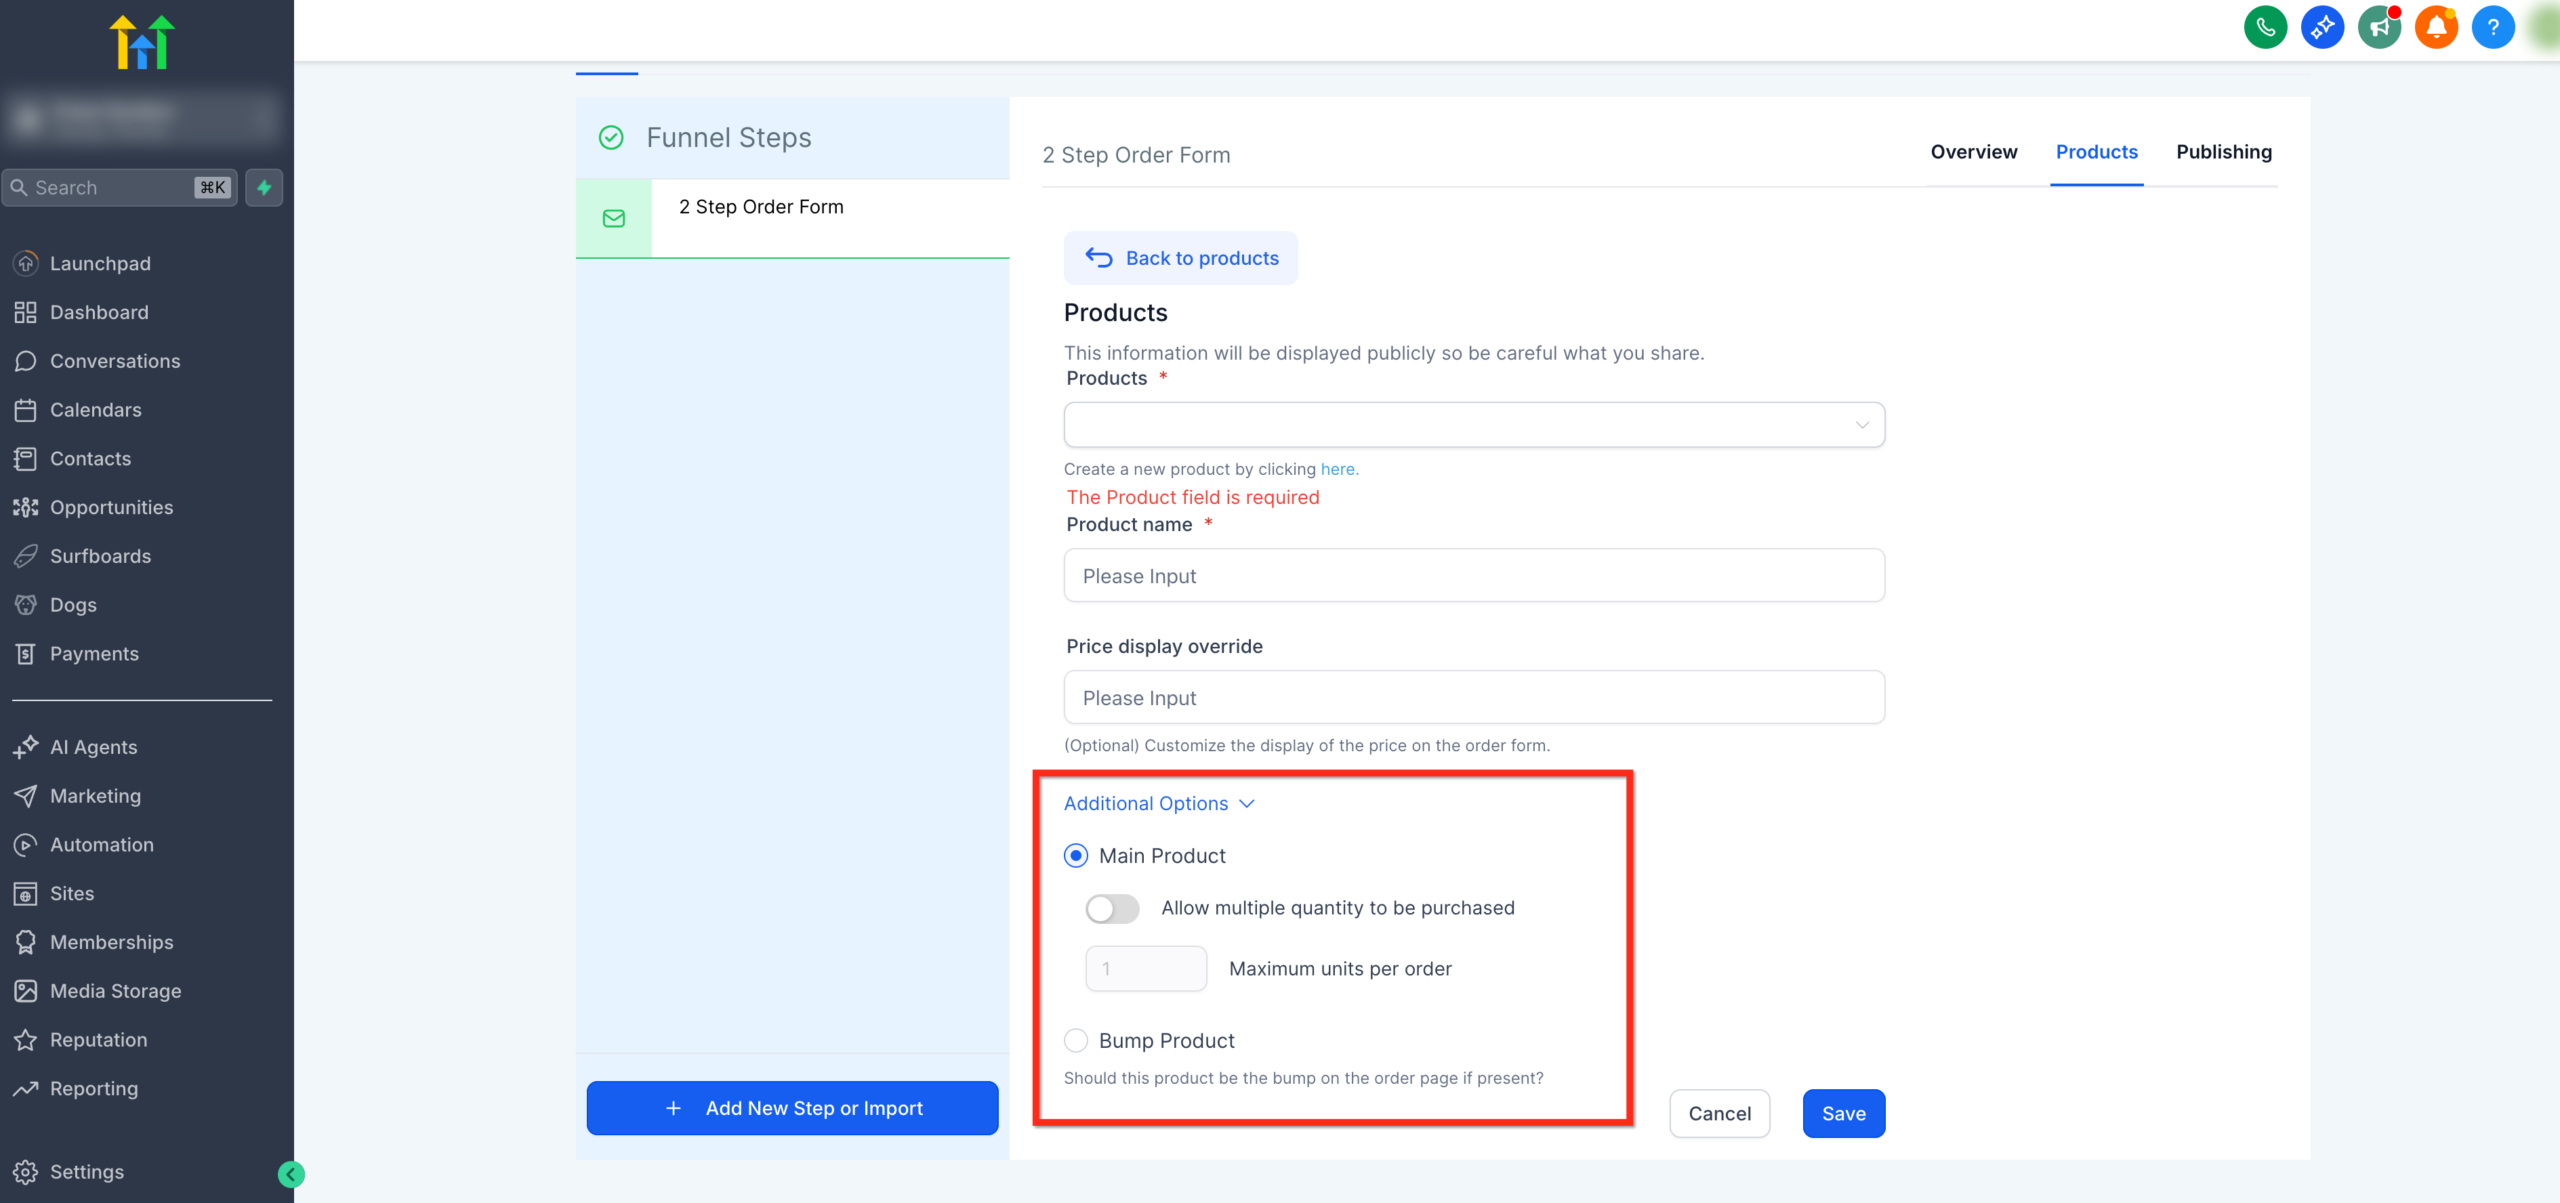Select the Automation sidebar icon
The image size is (2560, 1203).
(x=26, y=844)
